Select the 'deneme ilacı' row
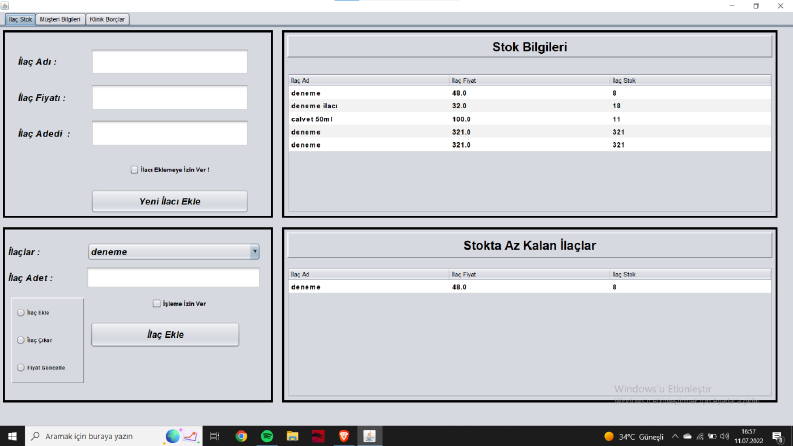 (x=530, y=106)
